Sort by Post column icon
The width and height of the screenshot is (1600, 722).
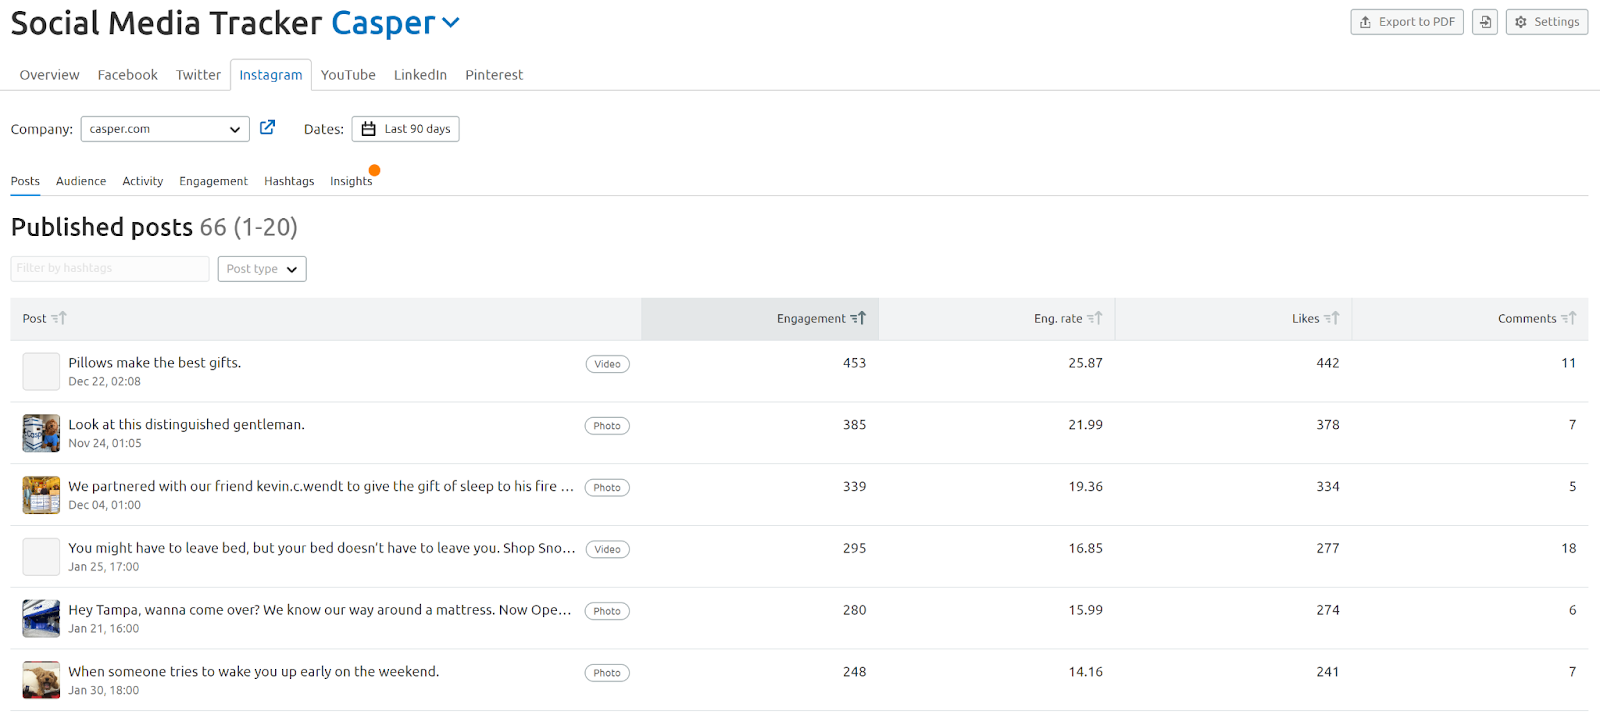tap(59, 318)
